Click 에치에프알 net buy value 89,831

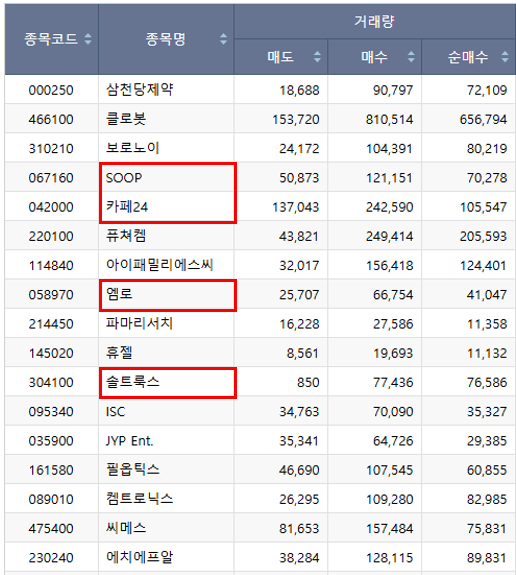tap(487, 558)
